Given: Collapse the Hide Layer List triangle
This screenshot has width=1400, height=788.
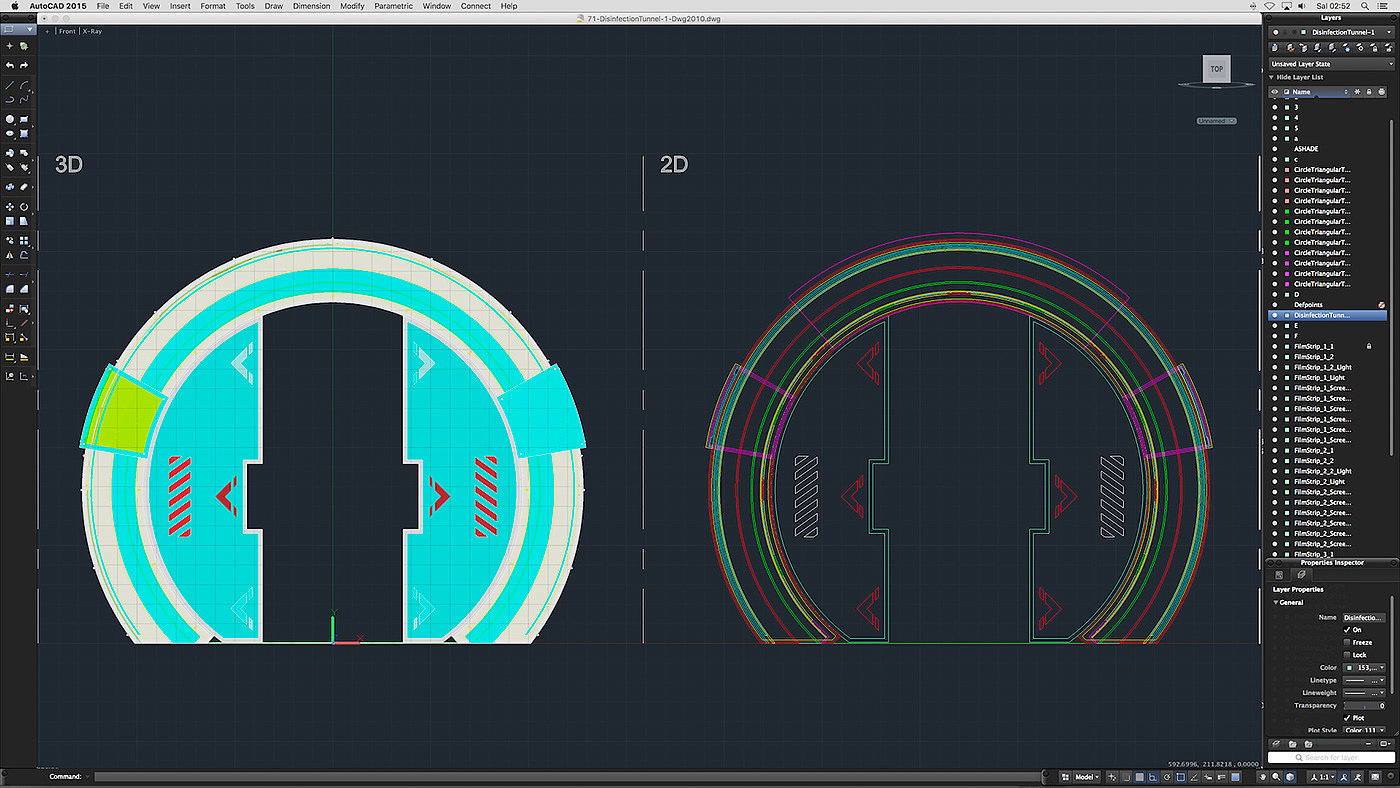Looking at the screenshot, I should [1272, 77].
